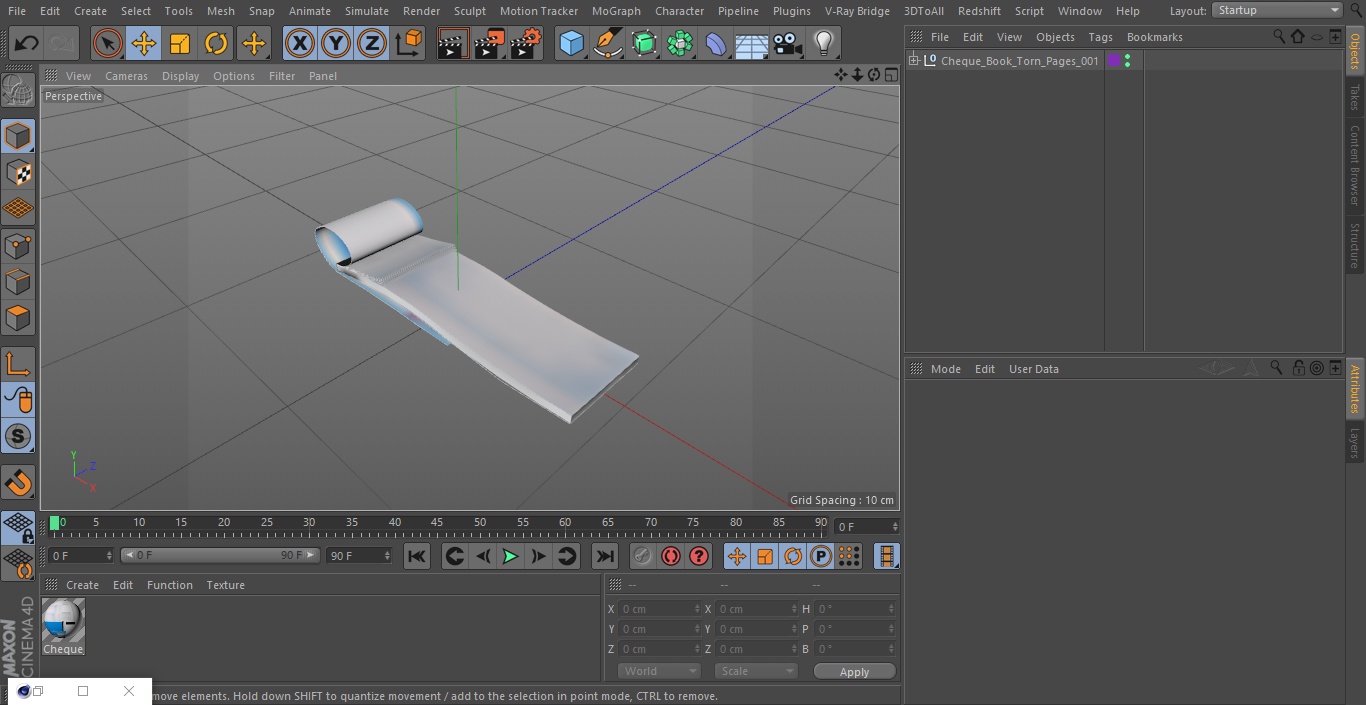Switch to the Content Browser tab
This screenshot has width=1366, height=705.
pyautogui.click(x=1355, y=166)
